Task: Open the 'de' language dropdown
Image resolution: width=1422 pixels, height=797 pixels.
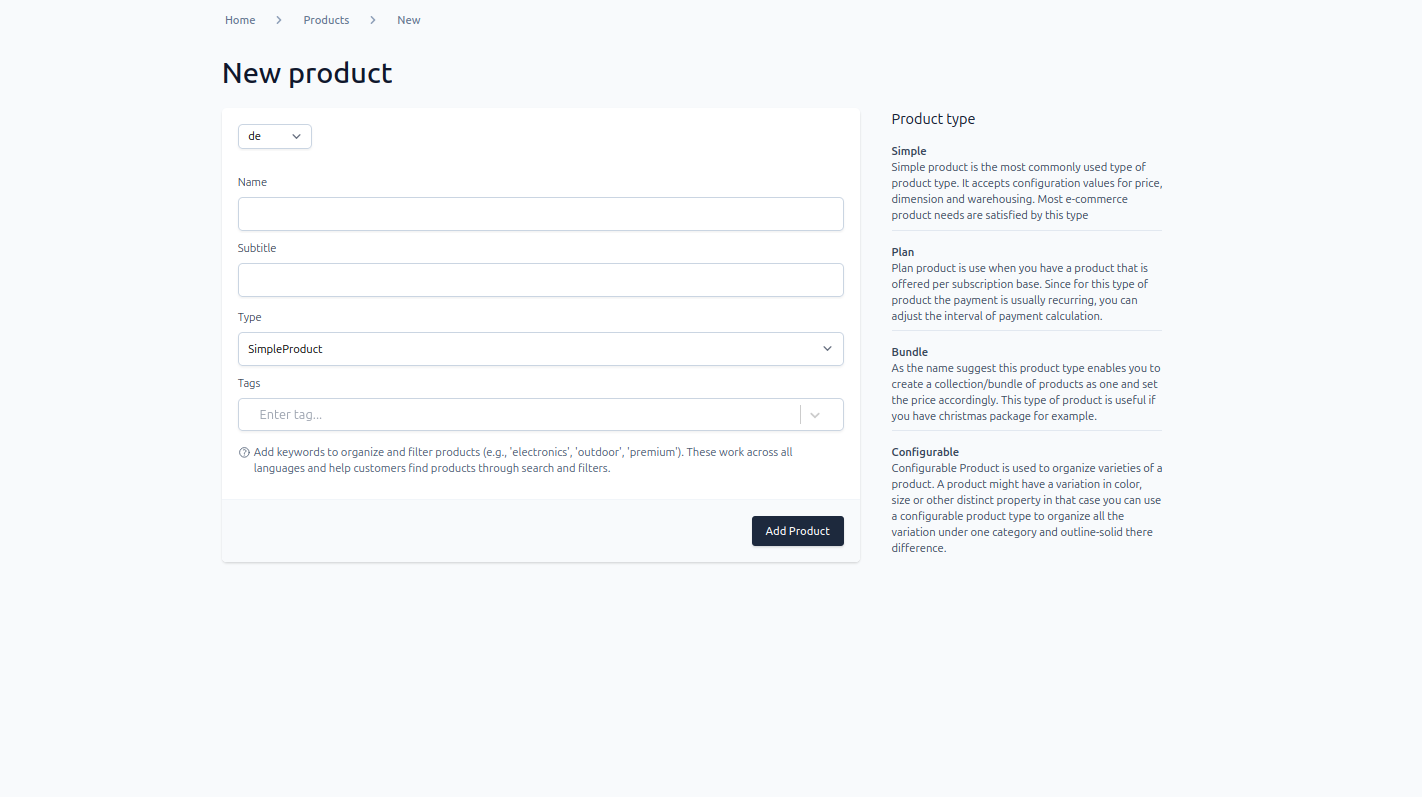Action: point(275,136)
